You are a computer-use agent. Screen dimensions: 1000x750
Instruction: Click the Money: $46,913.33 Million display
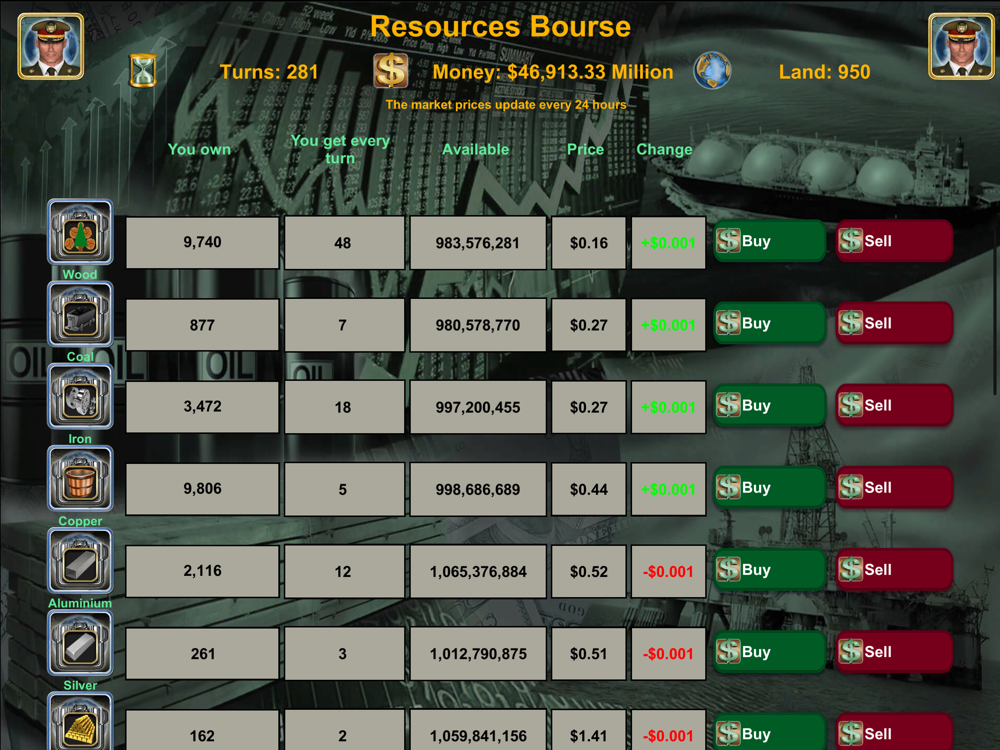coord(552,71)
